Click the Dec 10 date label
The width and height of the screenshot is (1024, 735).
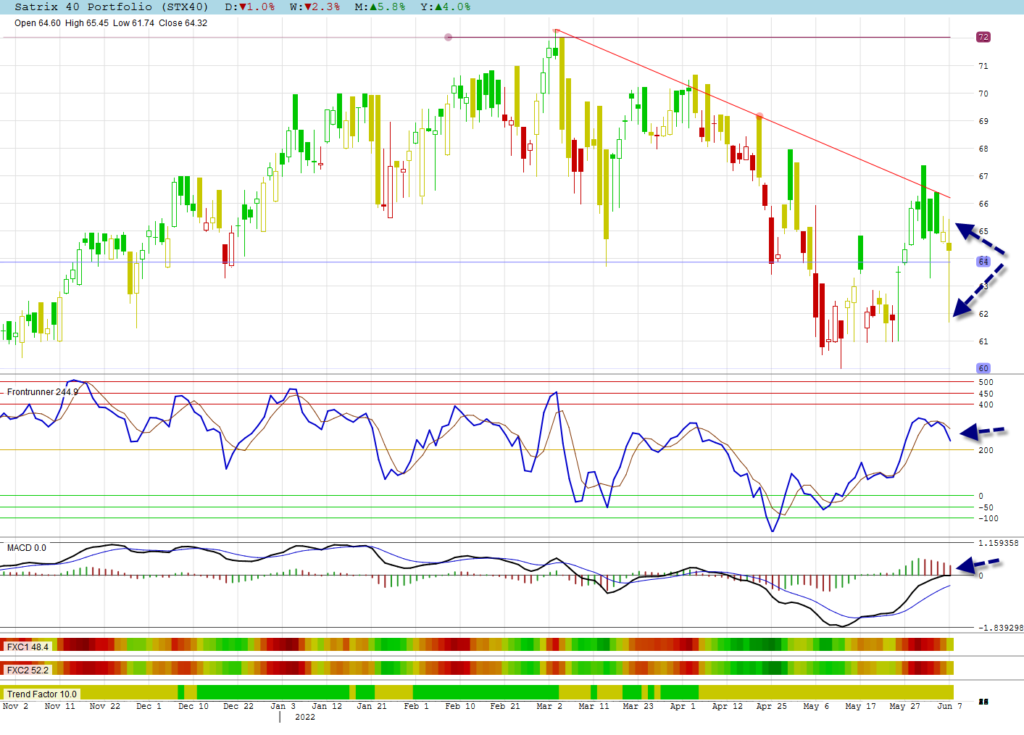193,706
